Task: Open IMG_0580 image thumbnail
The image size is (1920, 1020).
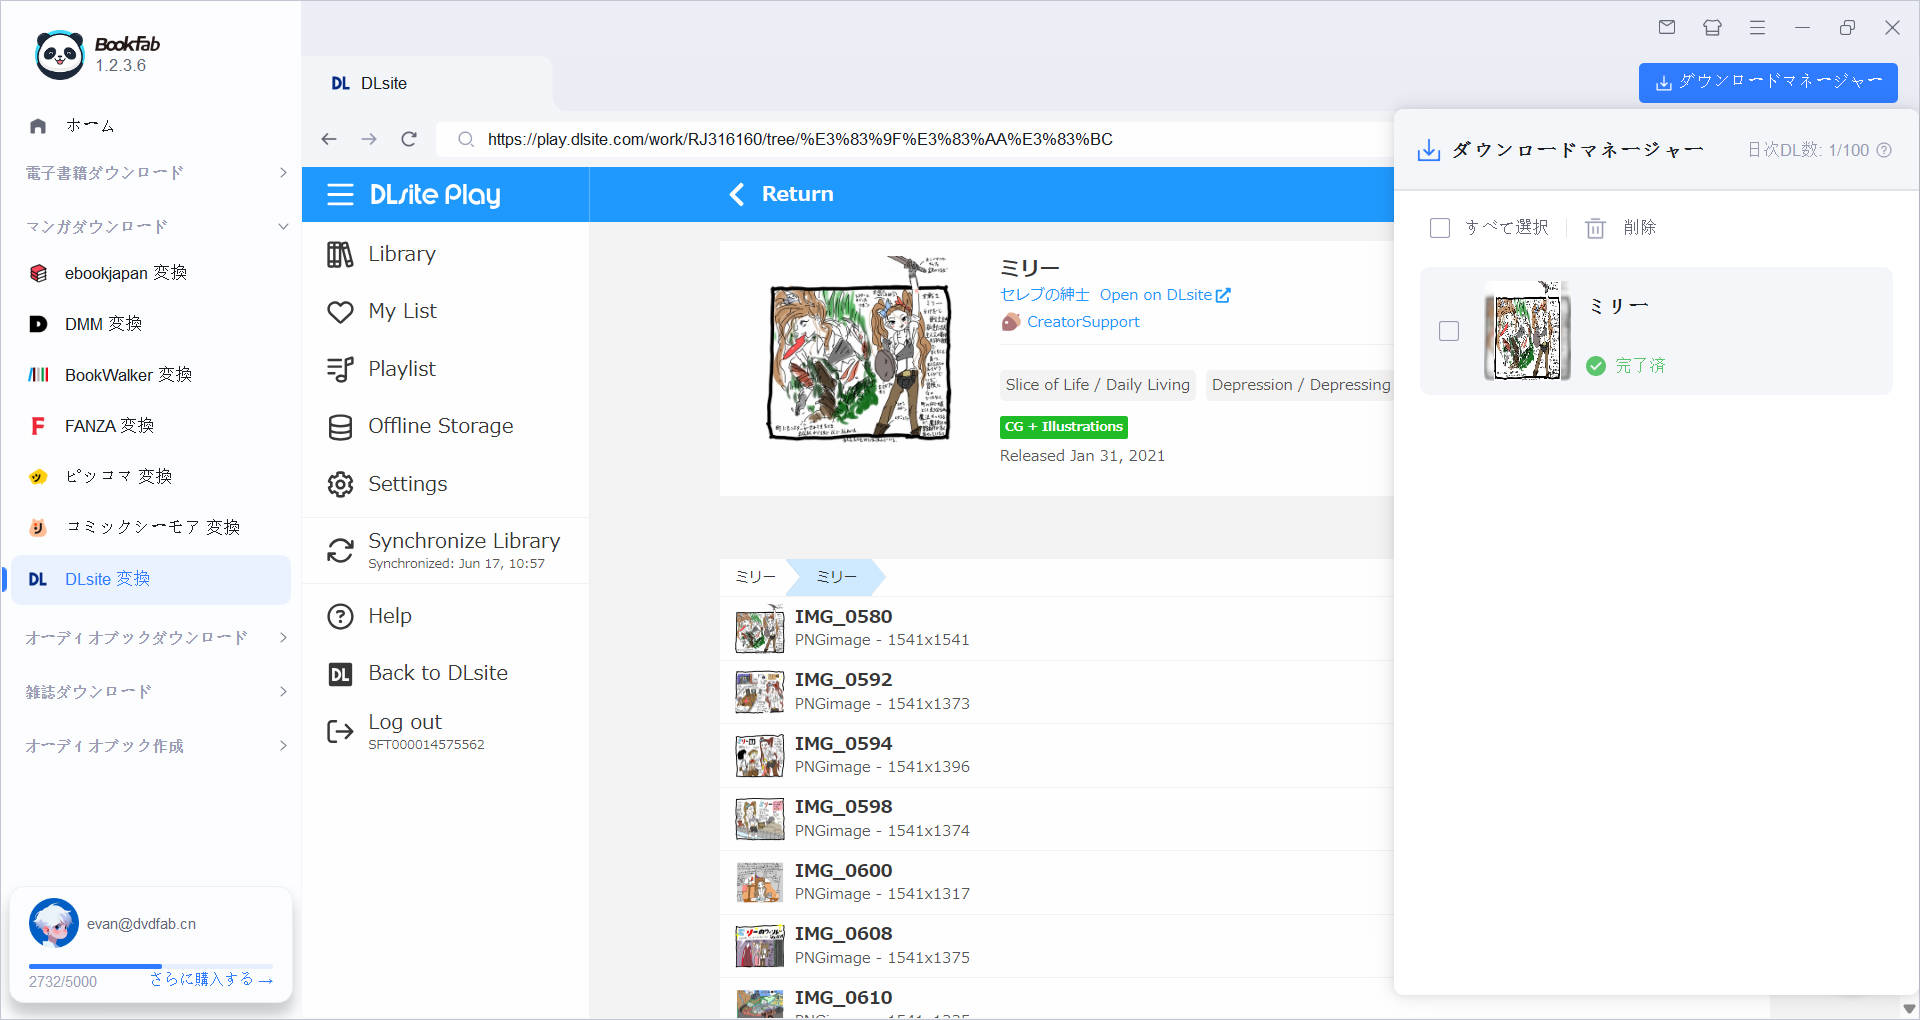Action: pos(760,629)
